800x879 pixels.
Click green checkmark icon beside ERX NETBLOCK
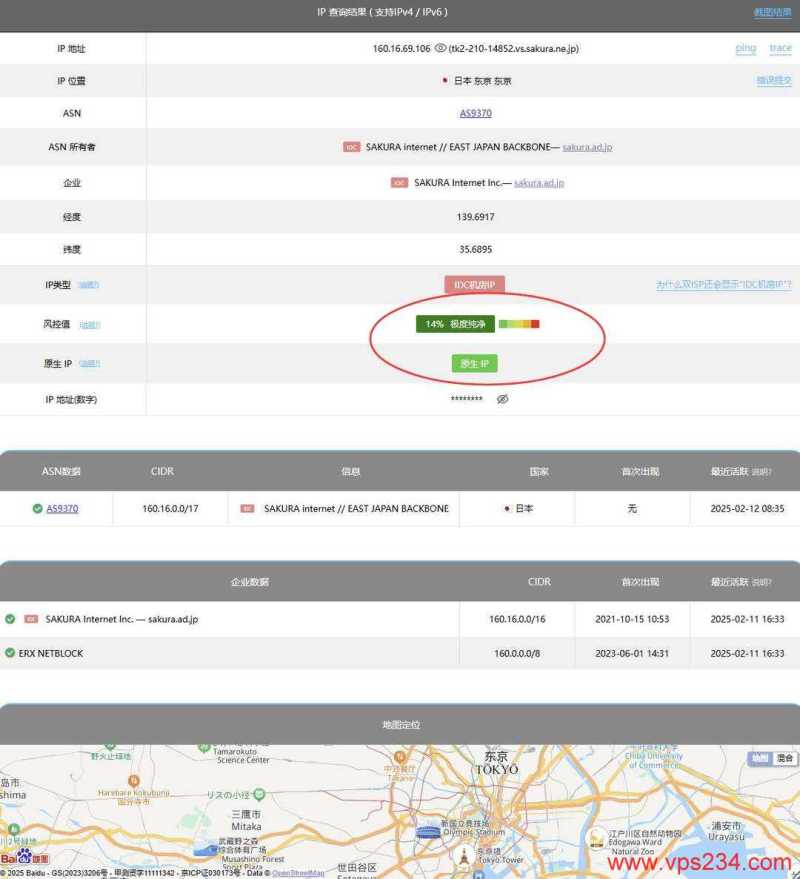10,653
